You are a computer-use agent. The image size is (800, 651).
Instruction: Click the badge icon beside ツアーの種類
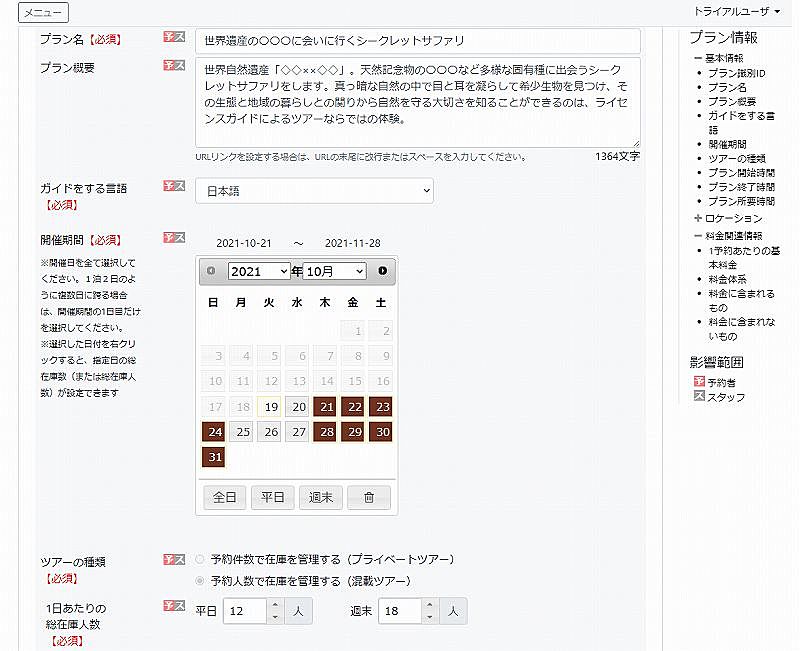coord(174,559)
